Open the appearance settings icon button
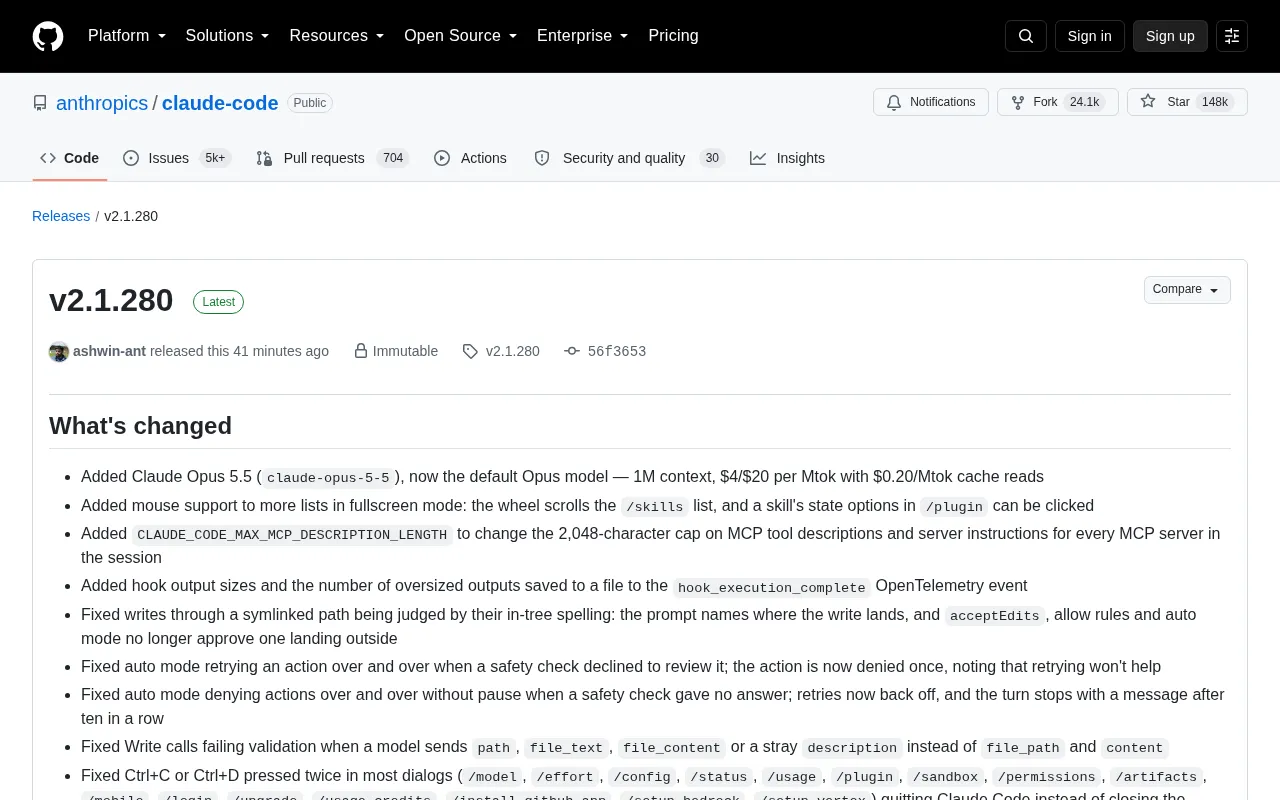Image resolution: width=1280 pixels, height=800 pixels. click(1232, 36)
